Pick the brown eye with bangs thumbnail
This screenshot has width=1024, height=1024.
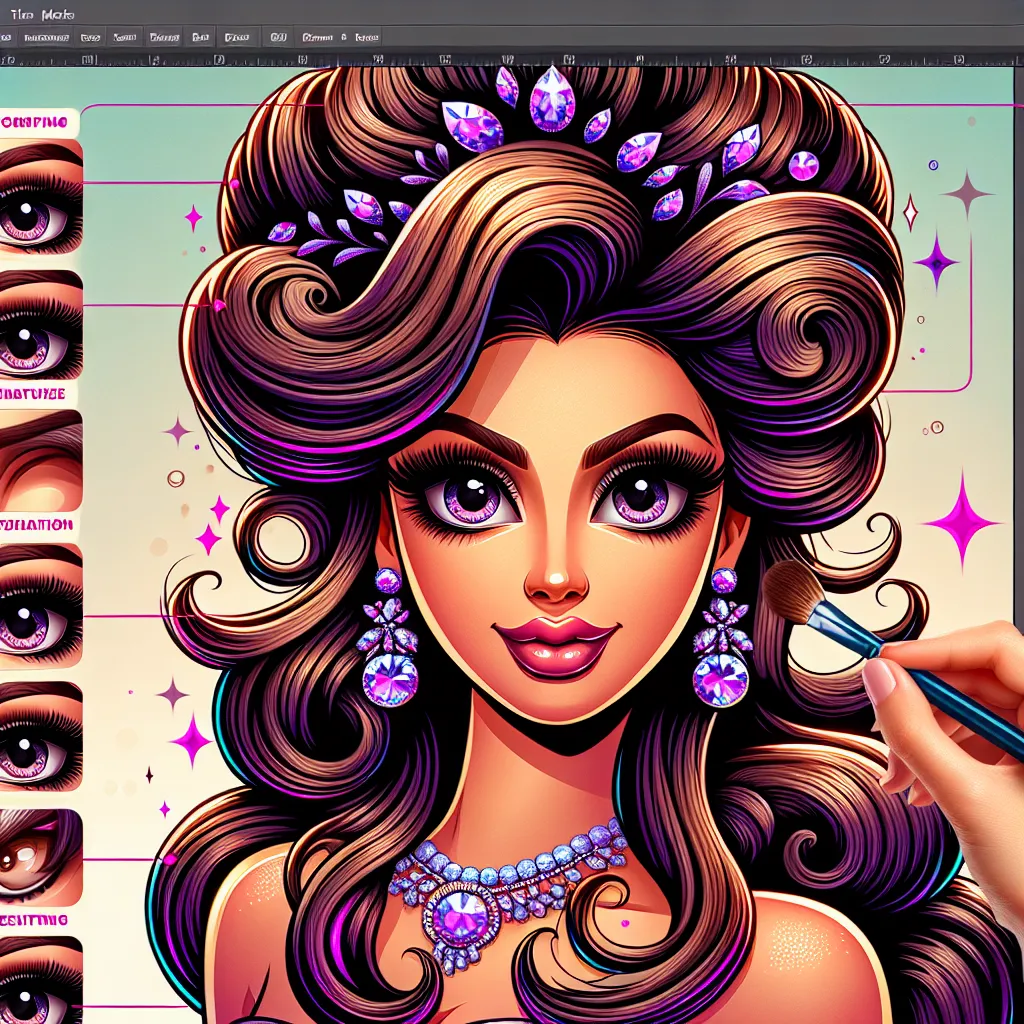point(40,850)
